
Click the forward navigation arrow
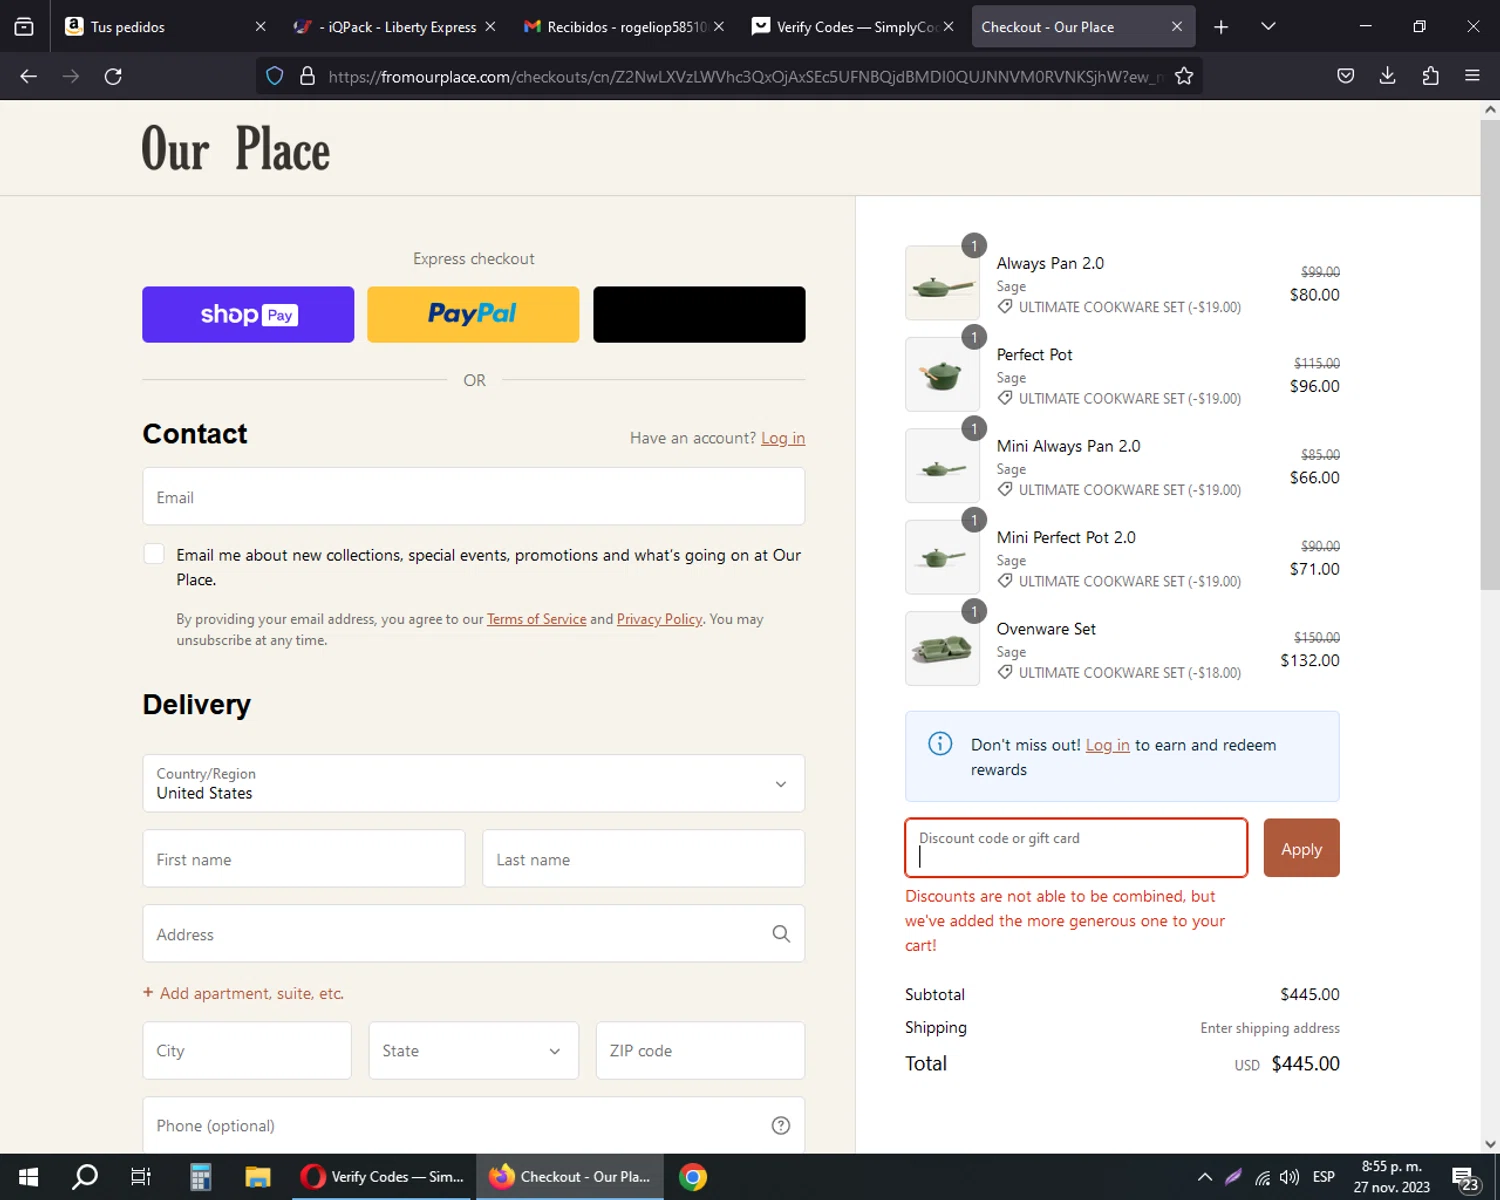pyautogui.click(x=70, y=76)
